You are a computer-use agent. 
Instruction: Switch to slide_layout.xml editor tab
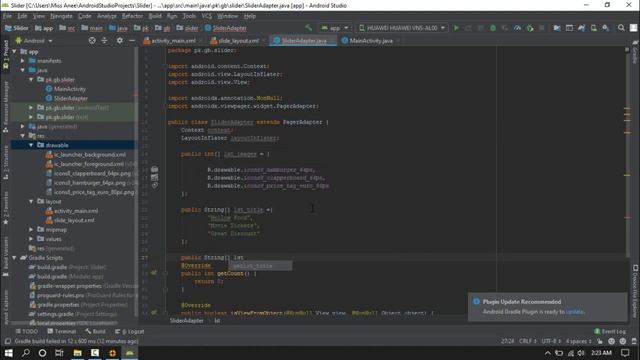coord(237,41)
